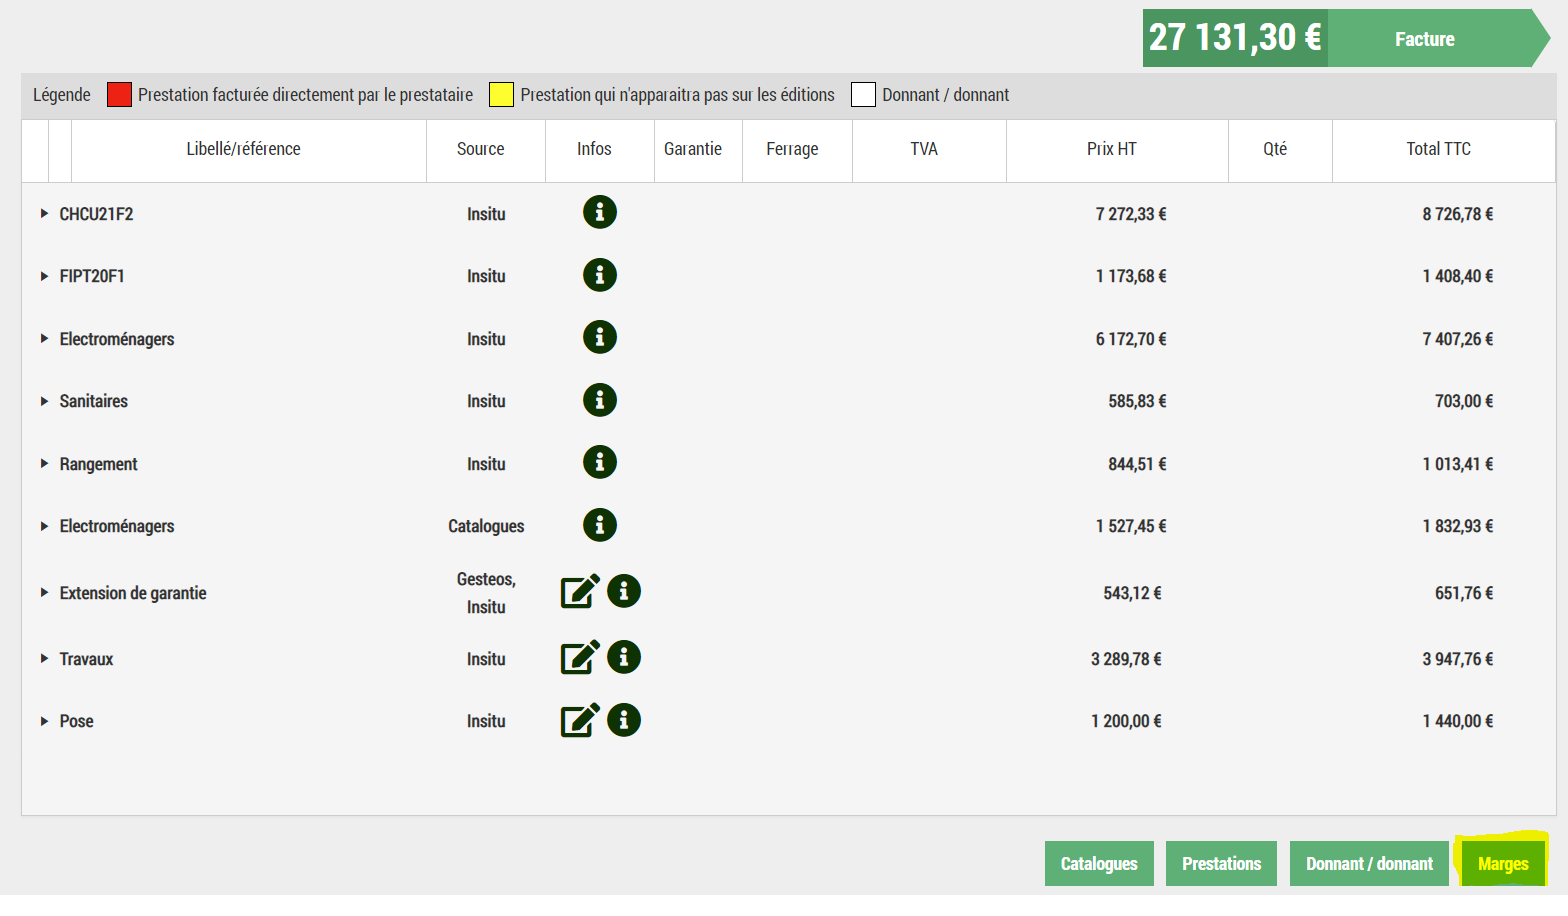Expand the Rangement row
This screenshot has height=916, width=1568.
tap(44, 464)
